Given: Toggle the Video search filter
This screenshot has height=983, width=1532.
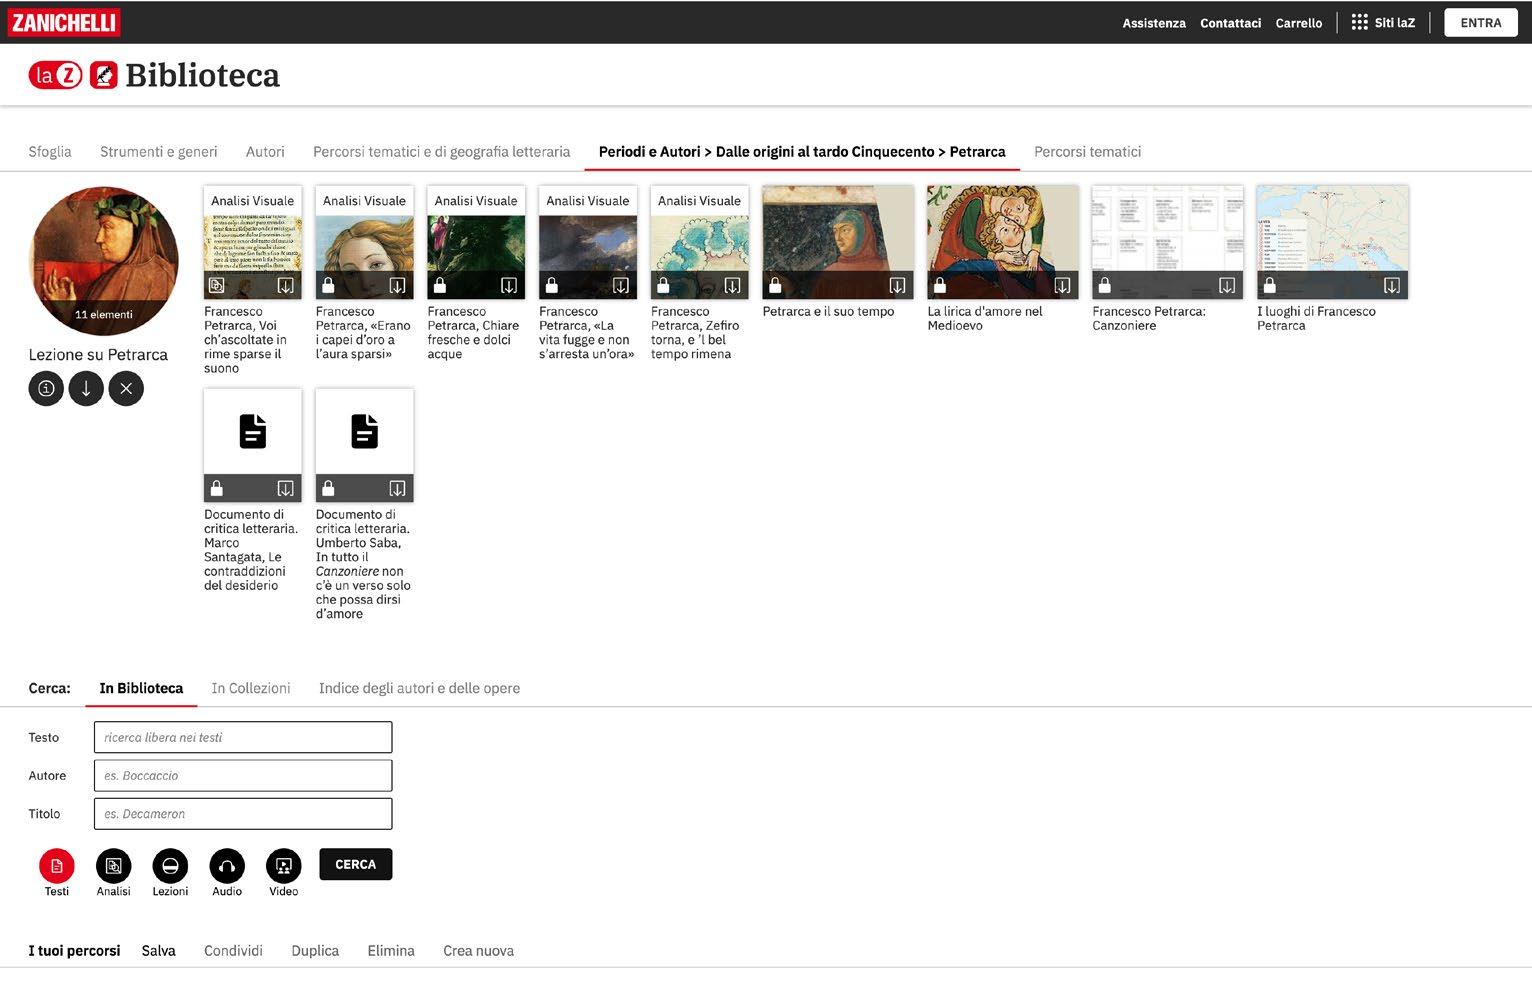Looking at the screenshot, I should (284, 866).
